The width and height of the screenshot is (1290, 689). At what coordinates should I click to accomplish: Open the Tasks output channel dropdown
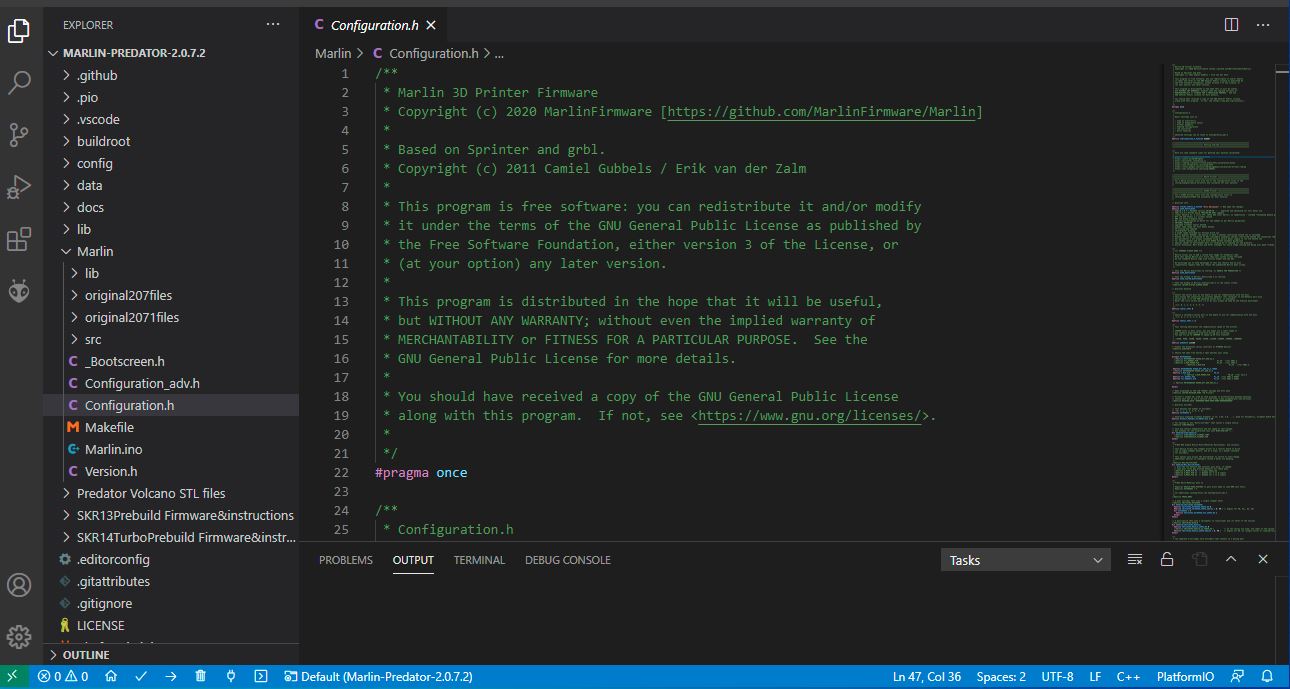pos(1025,560)
